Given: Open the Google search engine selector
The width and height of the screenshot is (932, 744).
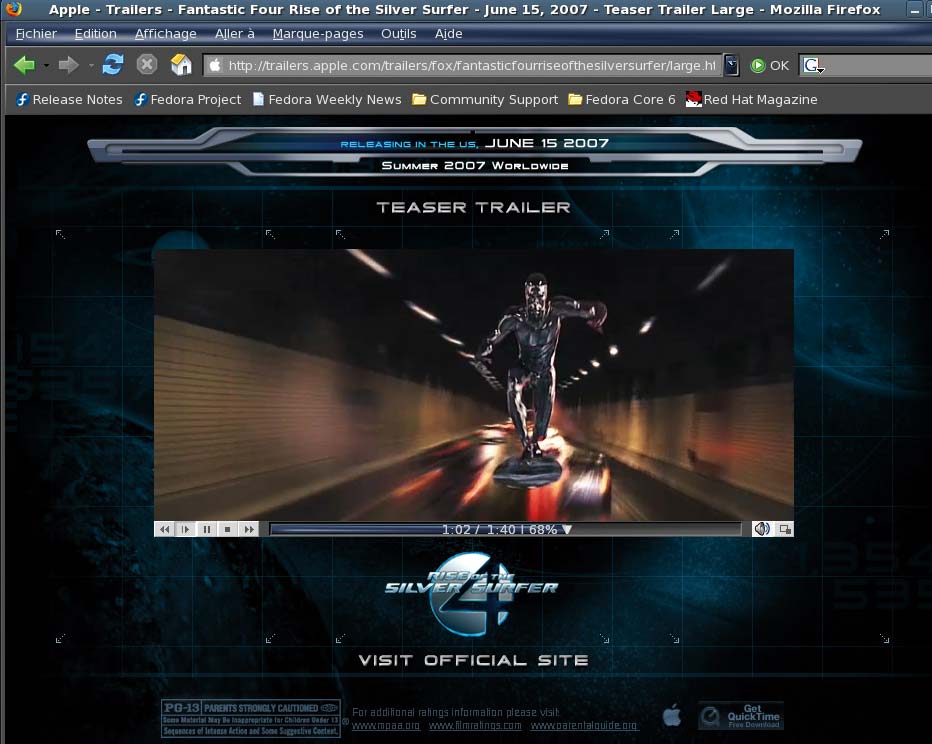Looking at the screenshot, I should (x=813, y=65).
